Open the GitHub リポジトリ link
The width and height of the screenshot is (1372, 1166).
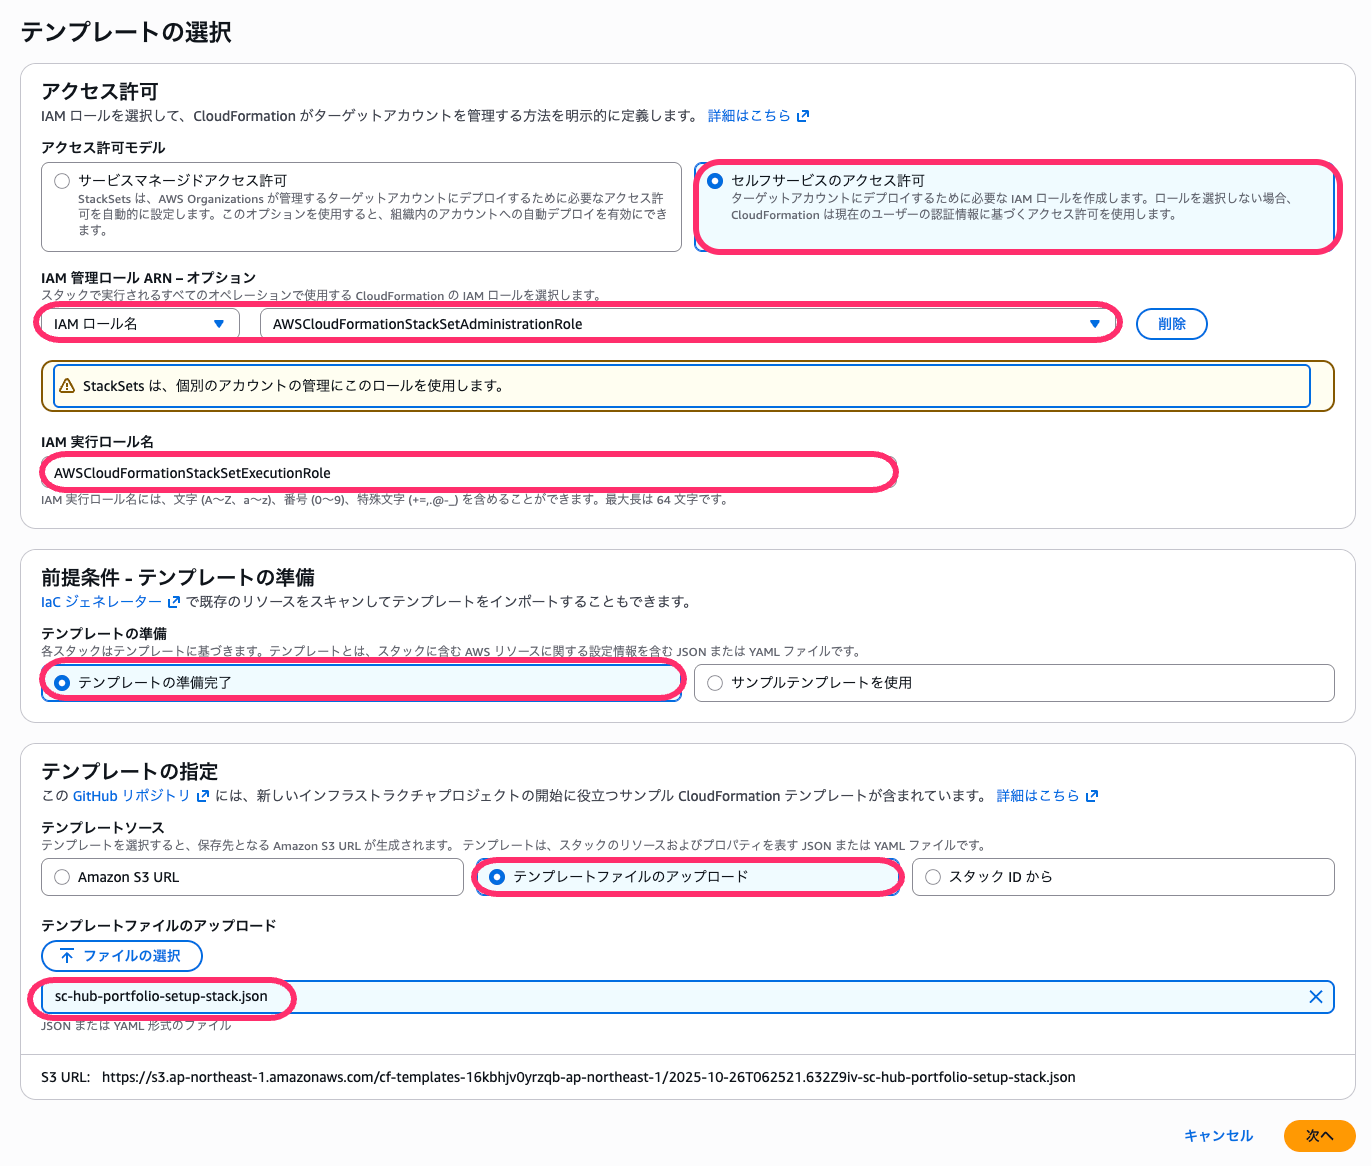pyautogui.click(x=132, y=795)
